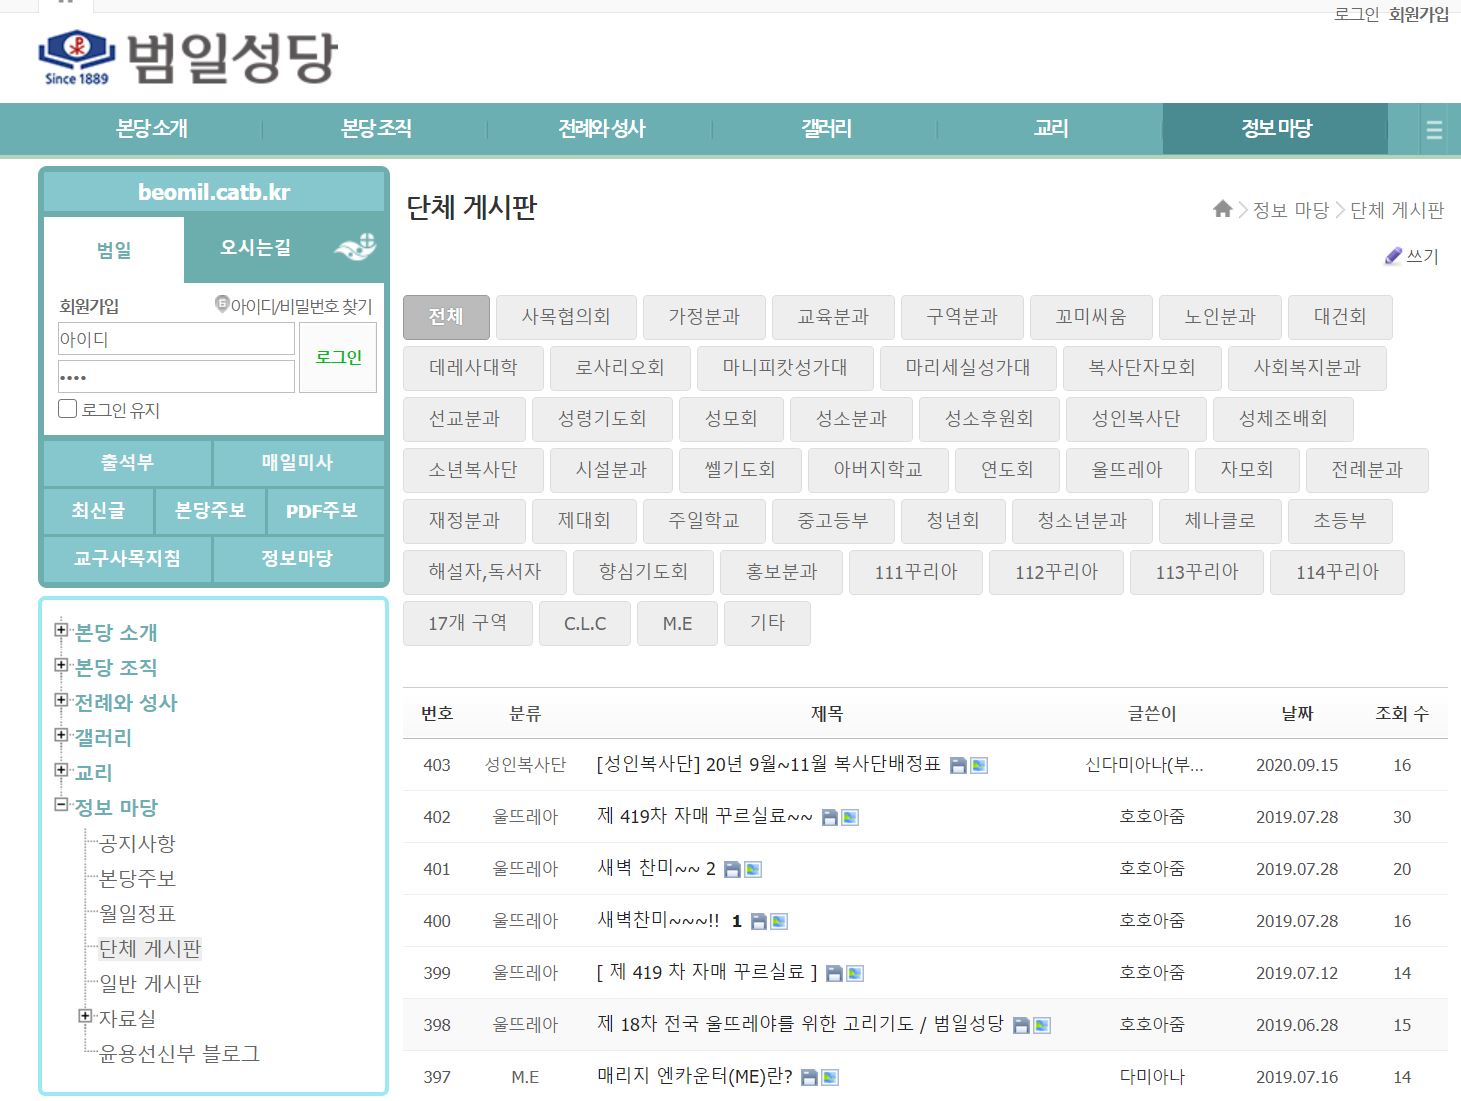
Task: Collapse the 정보 마당 tree node
Action: 61,805
